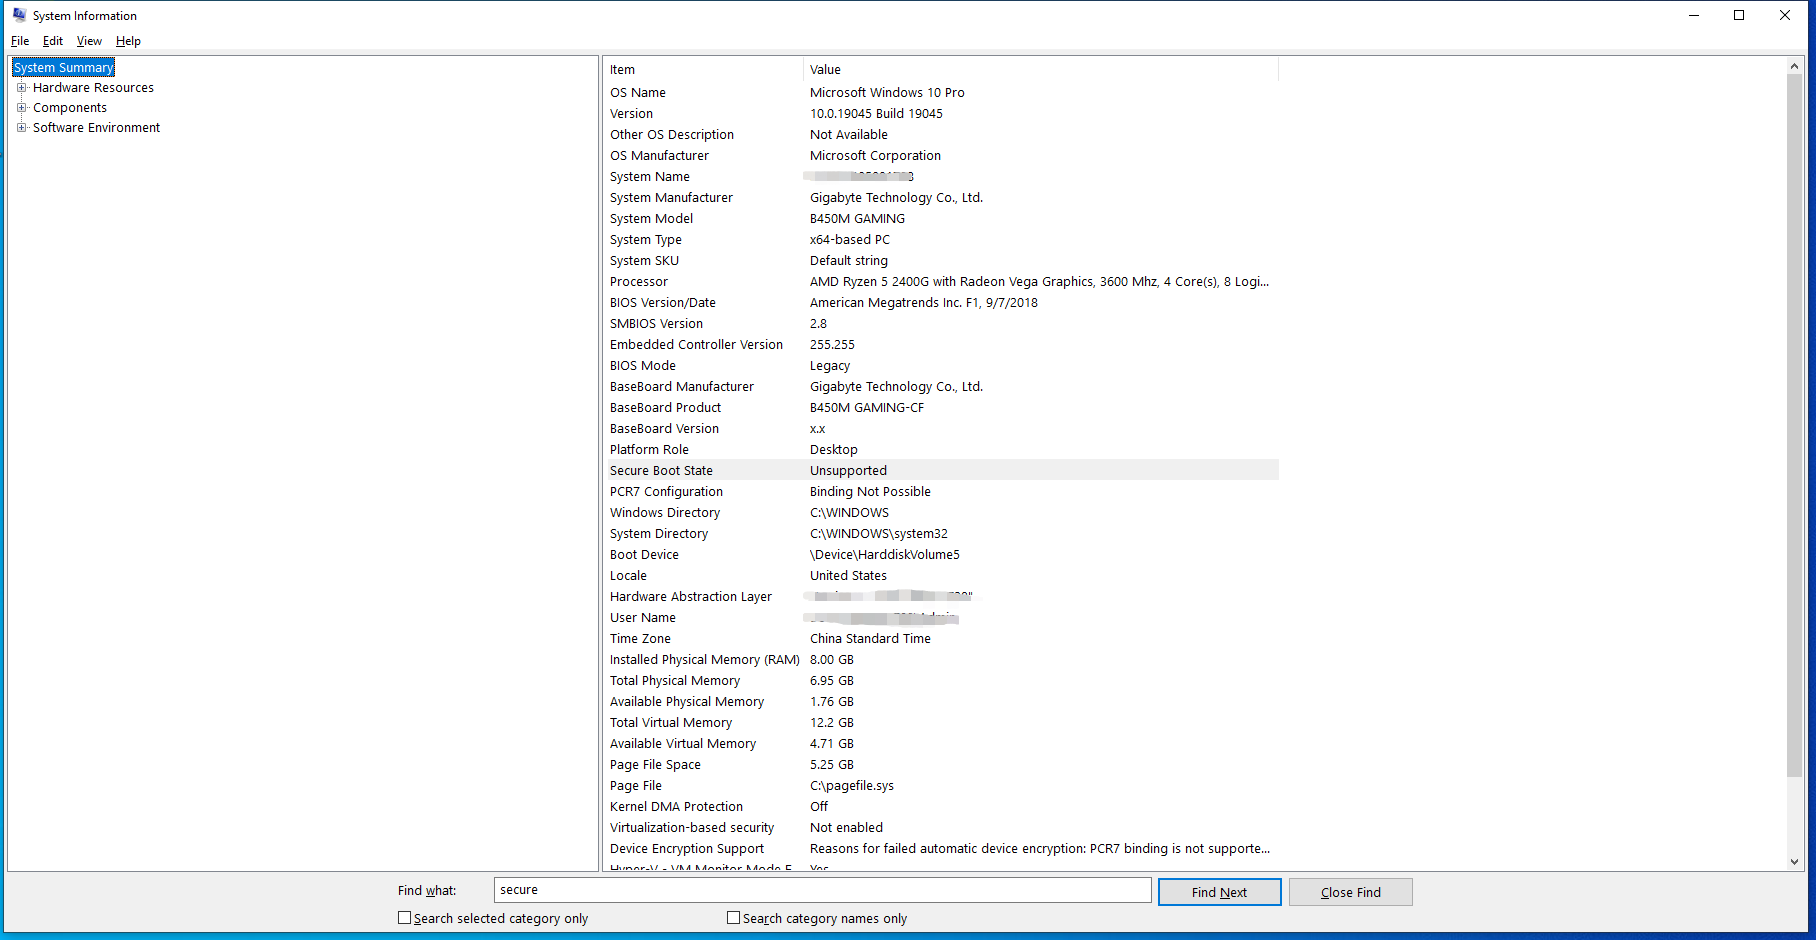Enable Search selected category only
The height and width of the screenshot is (940, 1816).
click(404, 917)
